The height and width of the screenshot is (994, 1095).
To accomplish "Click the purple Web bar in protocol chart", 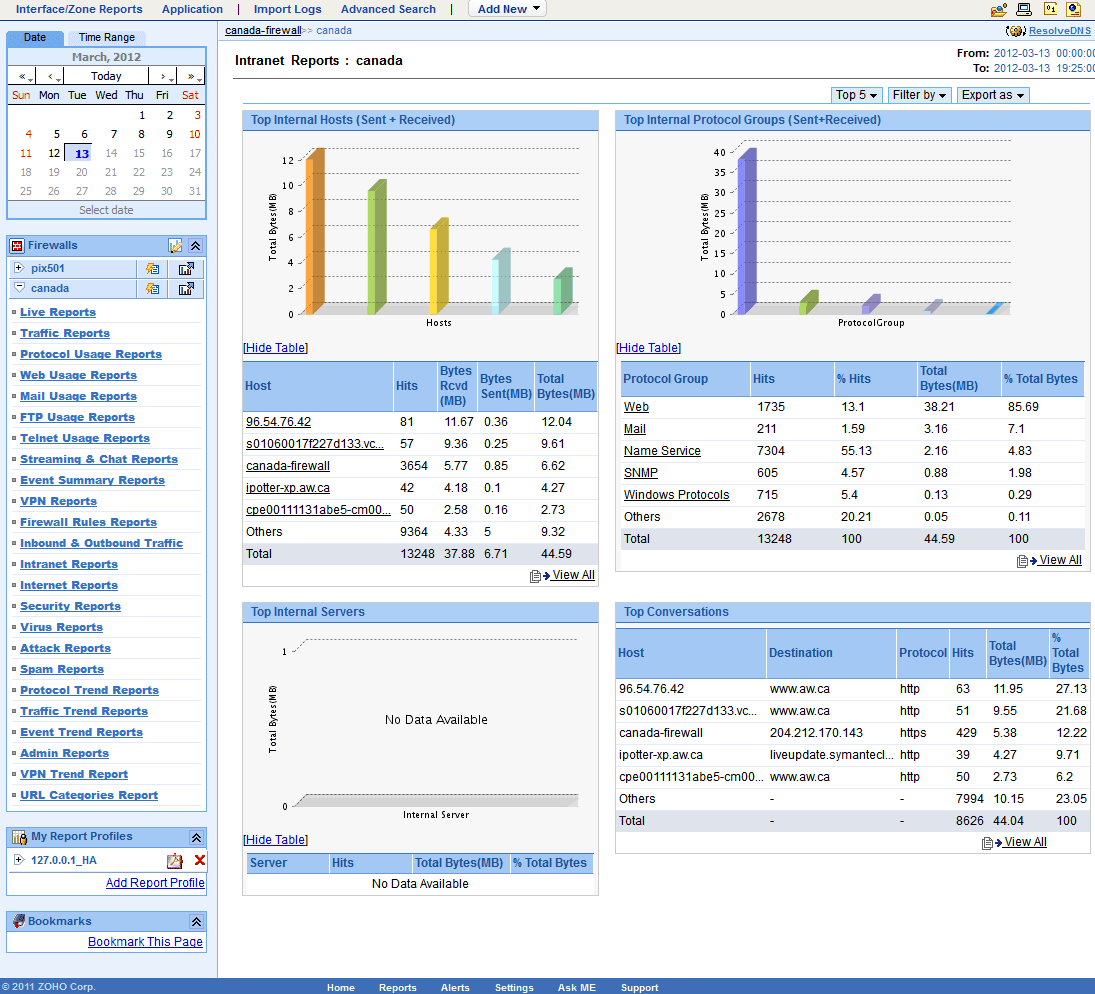I will click(x=747, y=231).
